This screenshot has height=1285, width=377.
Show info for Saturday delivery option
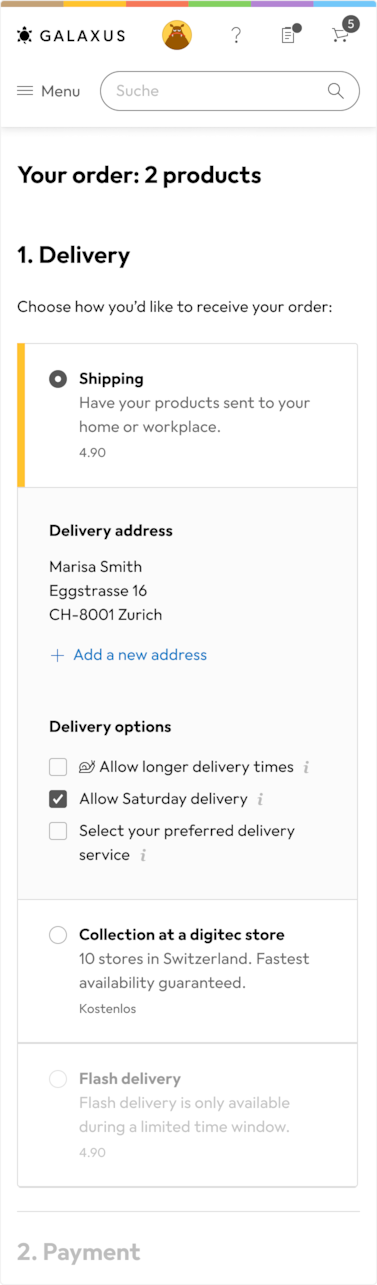click(x=260, y=800)
